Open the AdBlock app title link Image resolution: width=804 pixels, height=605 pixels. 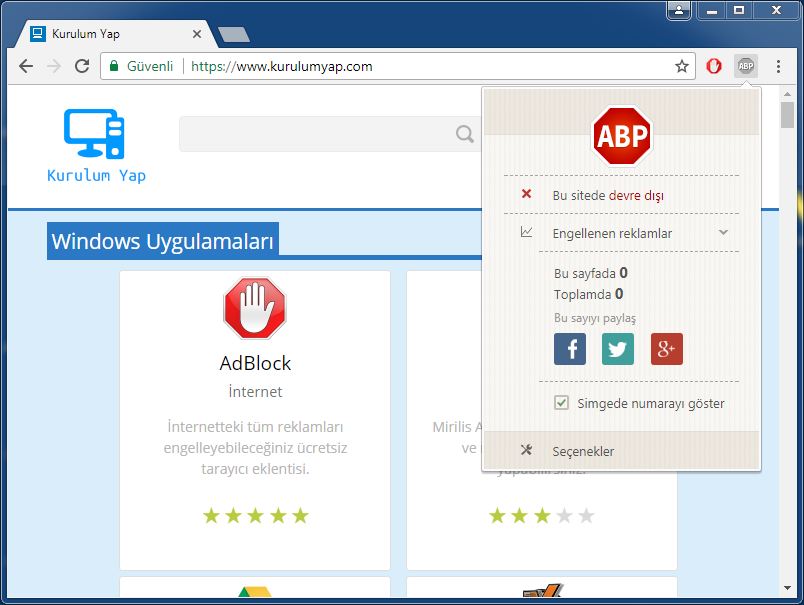[255, 363]
